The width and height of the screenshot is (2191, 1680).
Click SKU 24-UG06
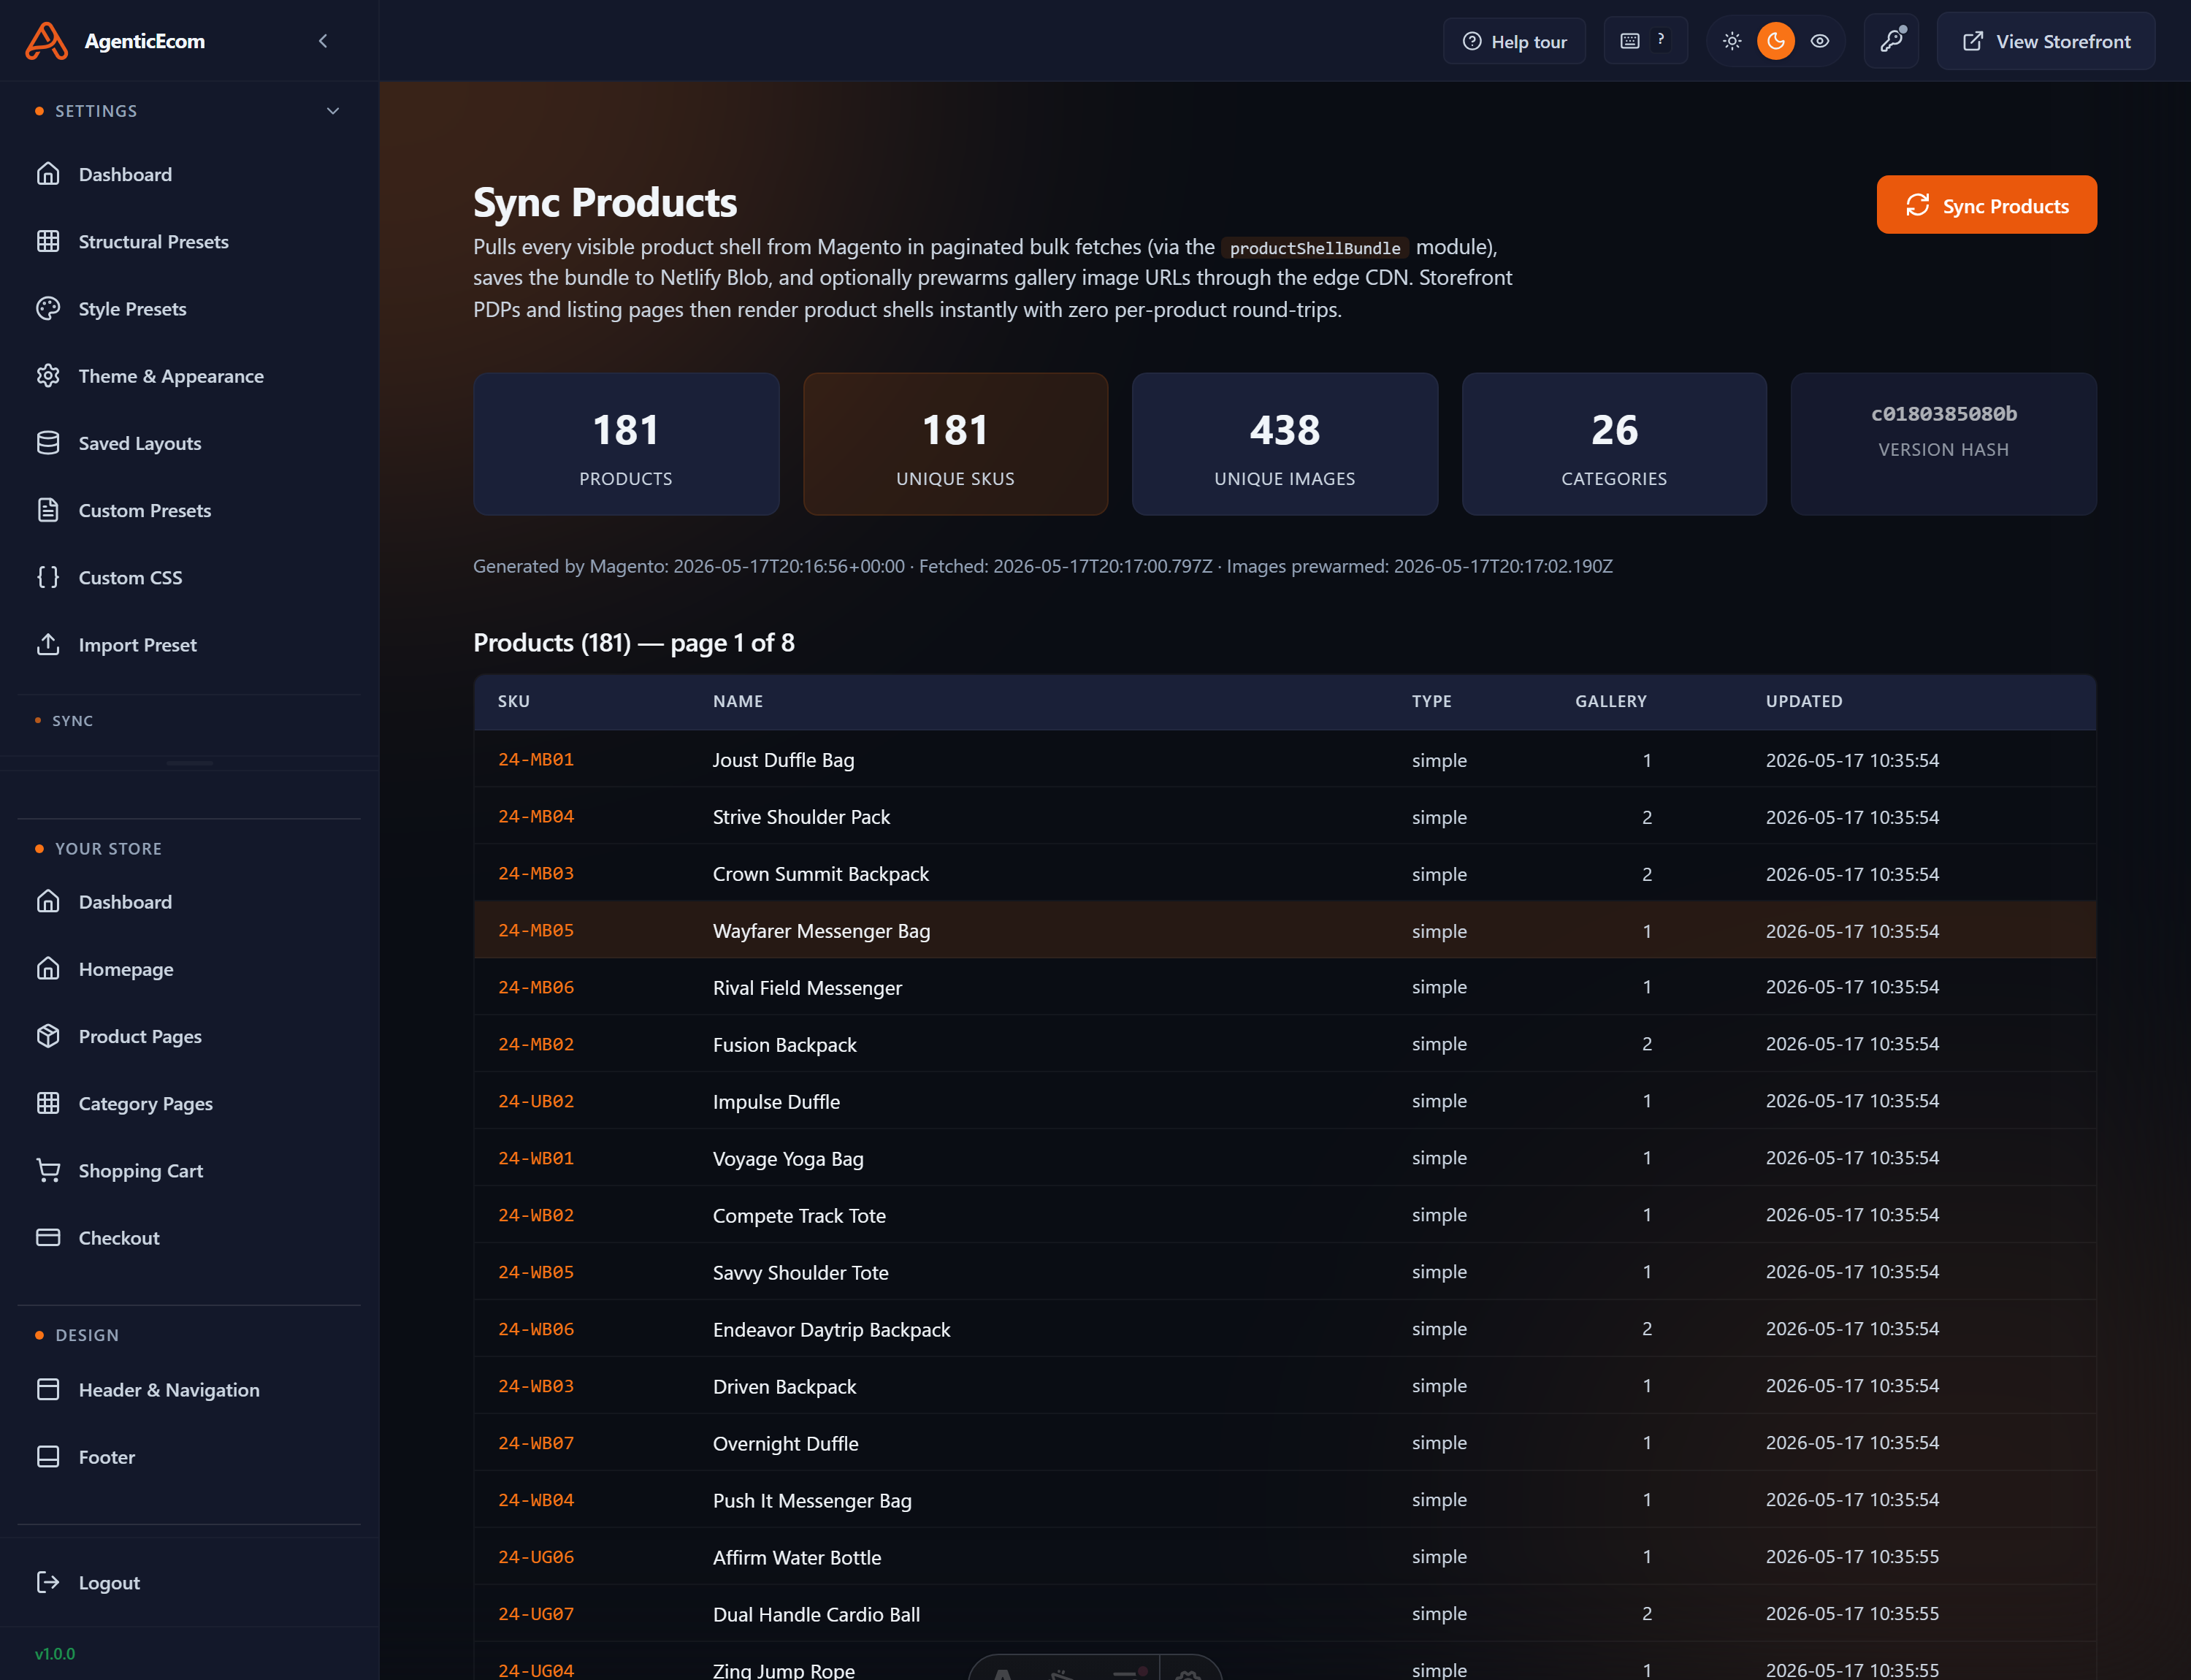[x=536, y=1557]
